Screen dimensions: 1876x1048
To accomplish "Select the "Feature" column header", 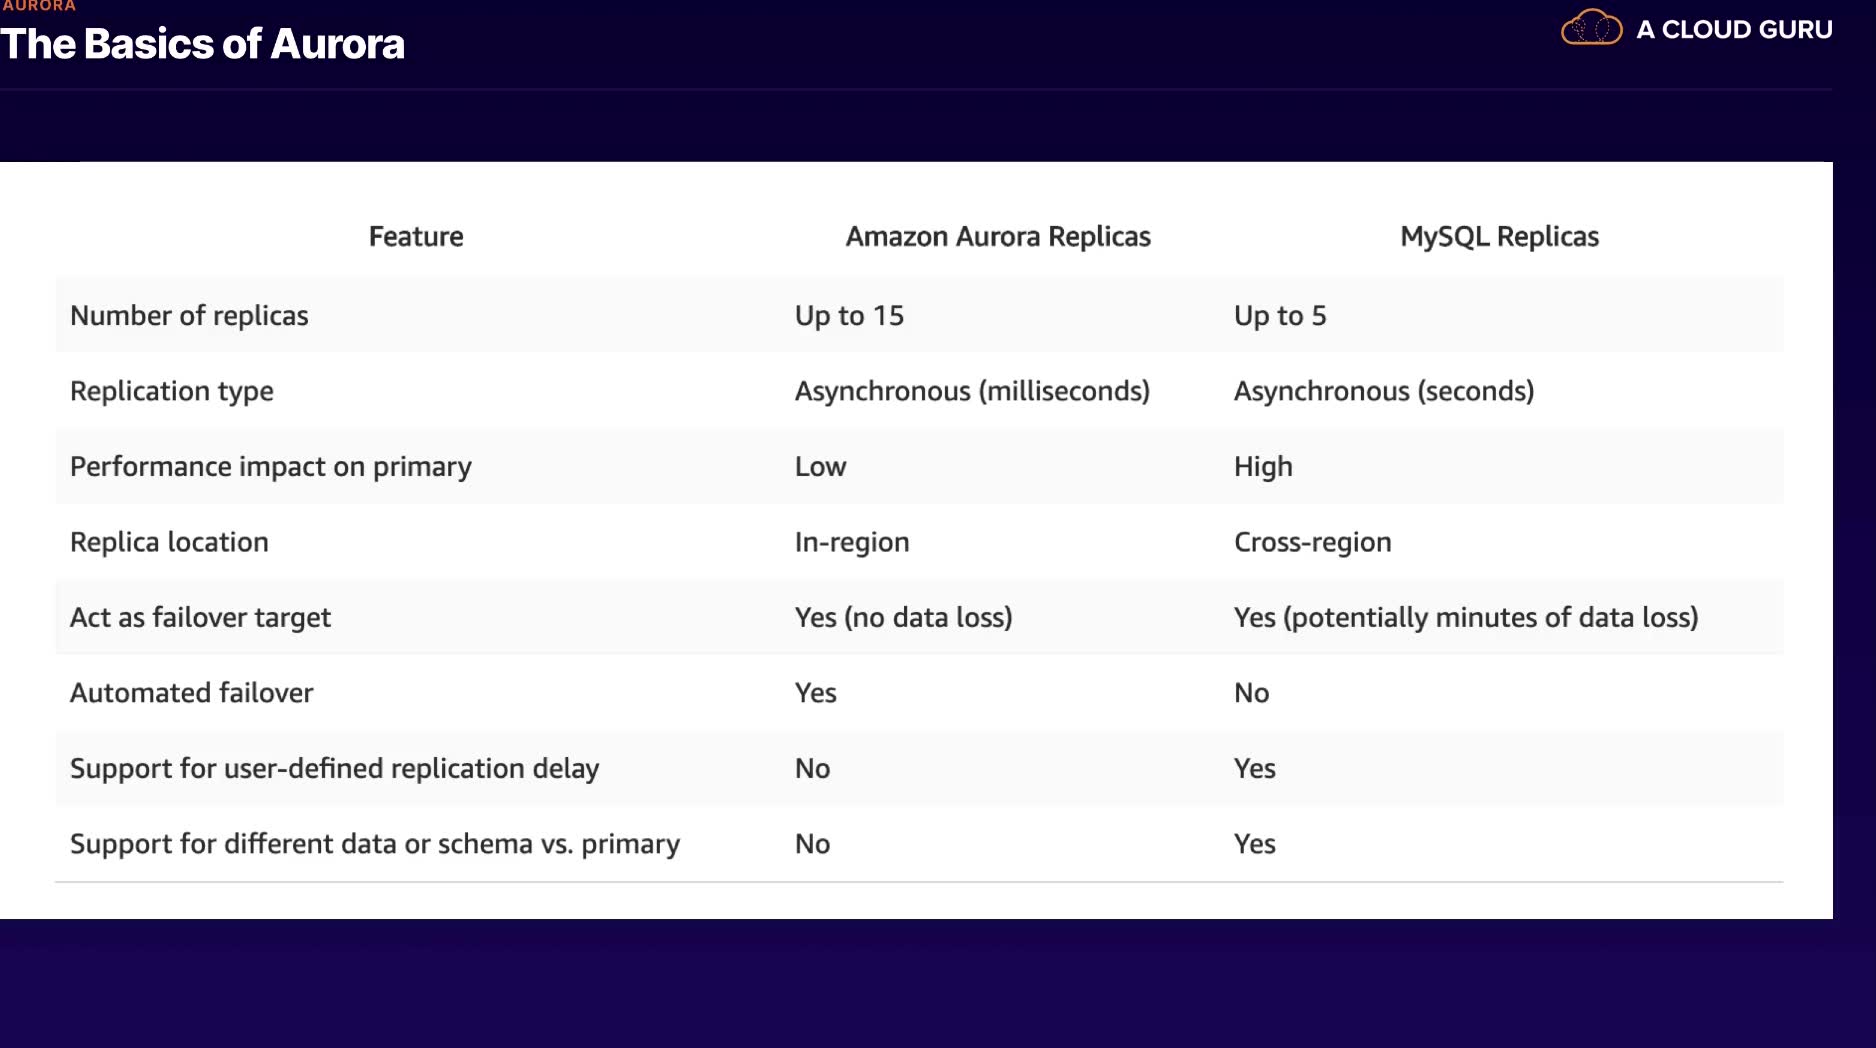I will coord(416,237).
